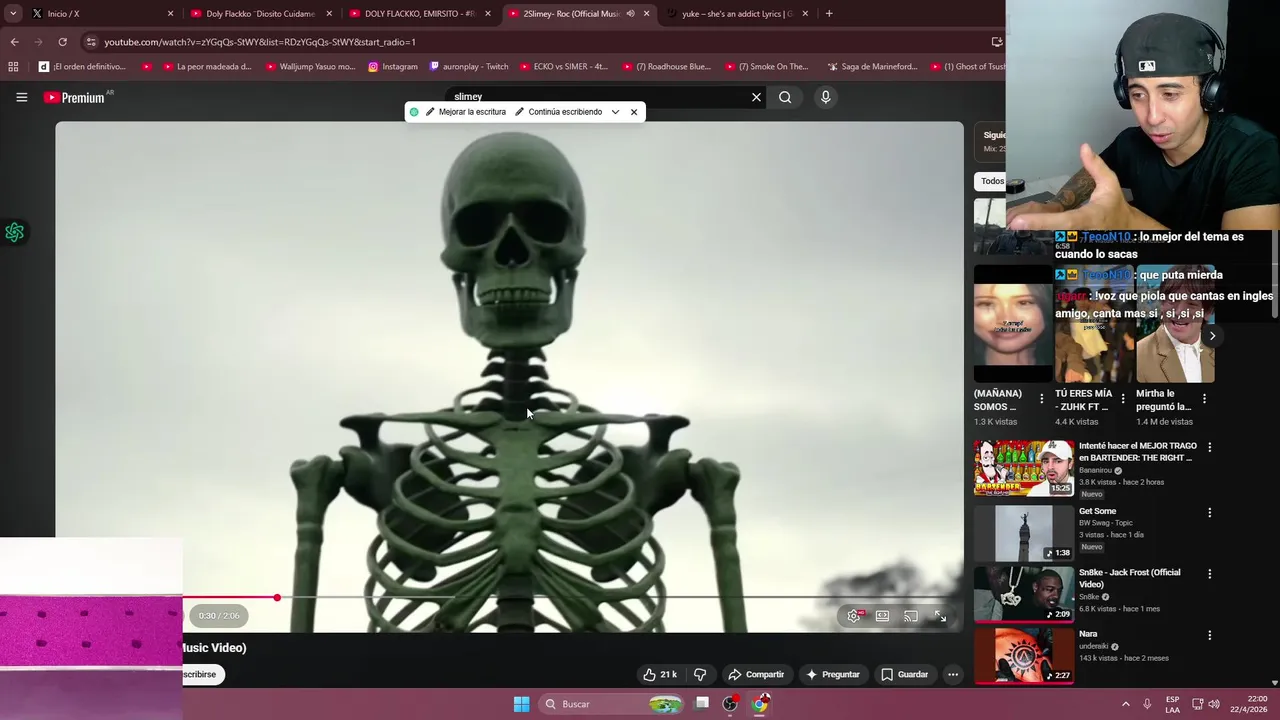This screenshot has height=720, width=1280.
Task: Click 'Continúa escribiendo' button
Action: coord(558,112)
